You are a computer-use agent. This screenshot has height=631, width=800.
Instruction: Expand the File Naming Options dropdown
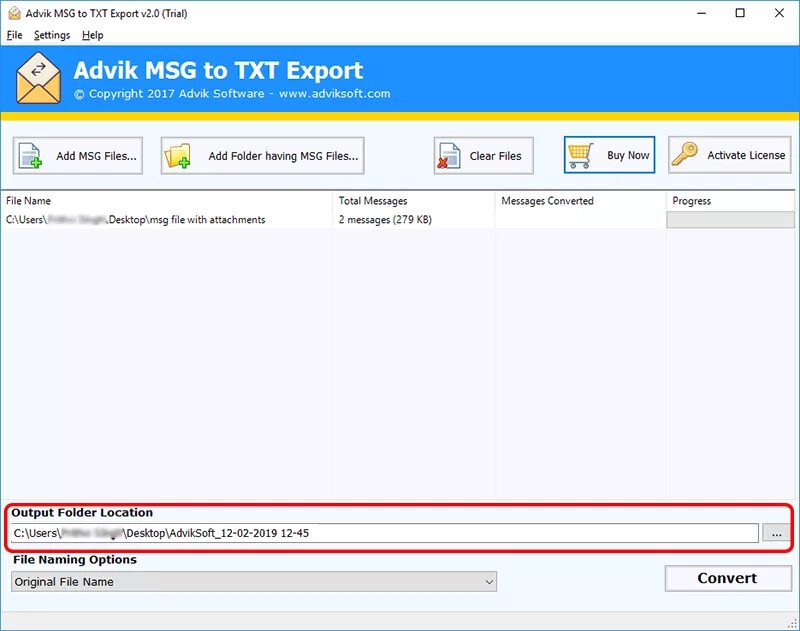point(254,582)
